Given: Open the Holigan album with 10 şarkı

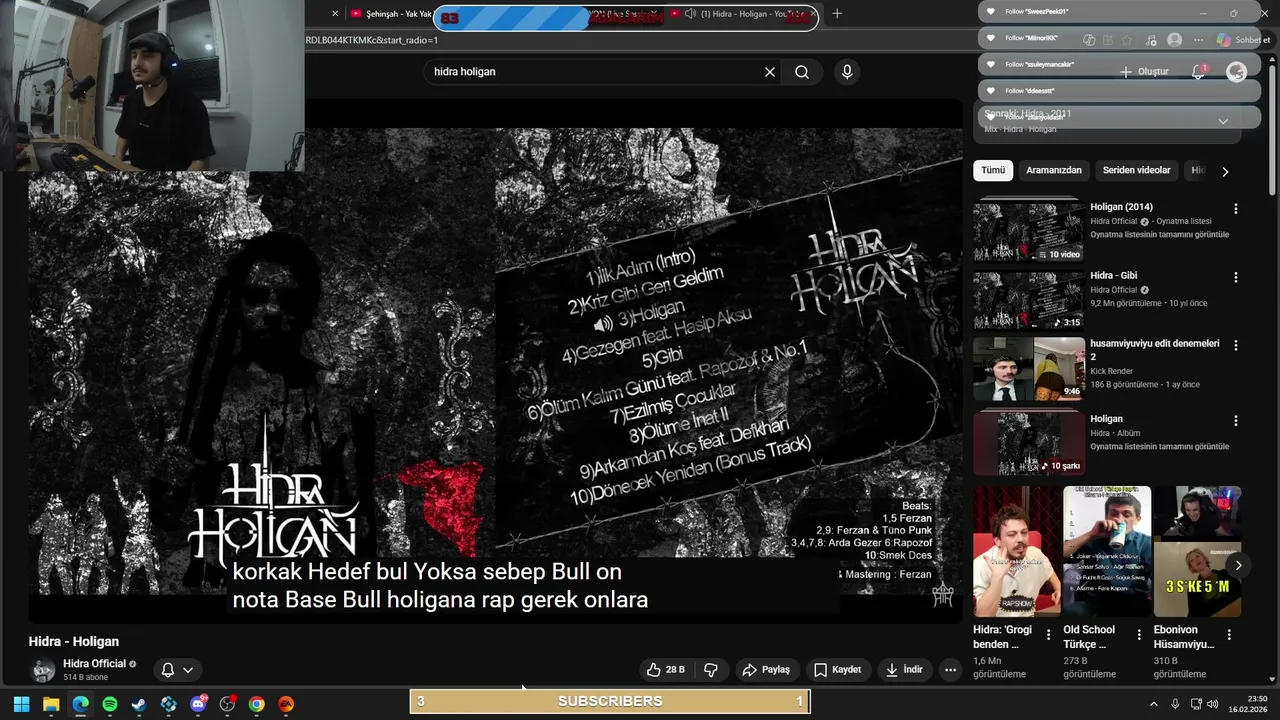Looking at the screenshot, I should tap(1028, 444).
